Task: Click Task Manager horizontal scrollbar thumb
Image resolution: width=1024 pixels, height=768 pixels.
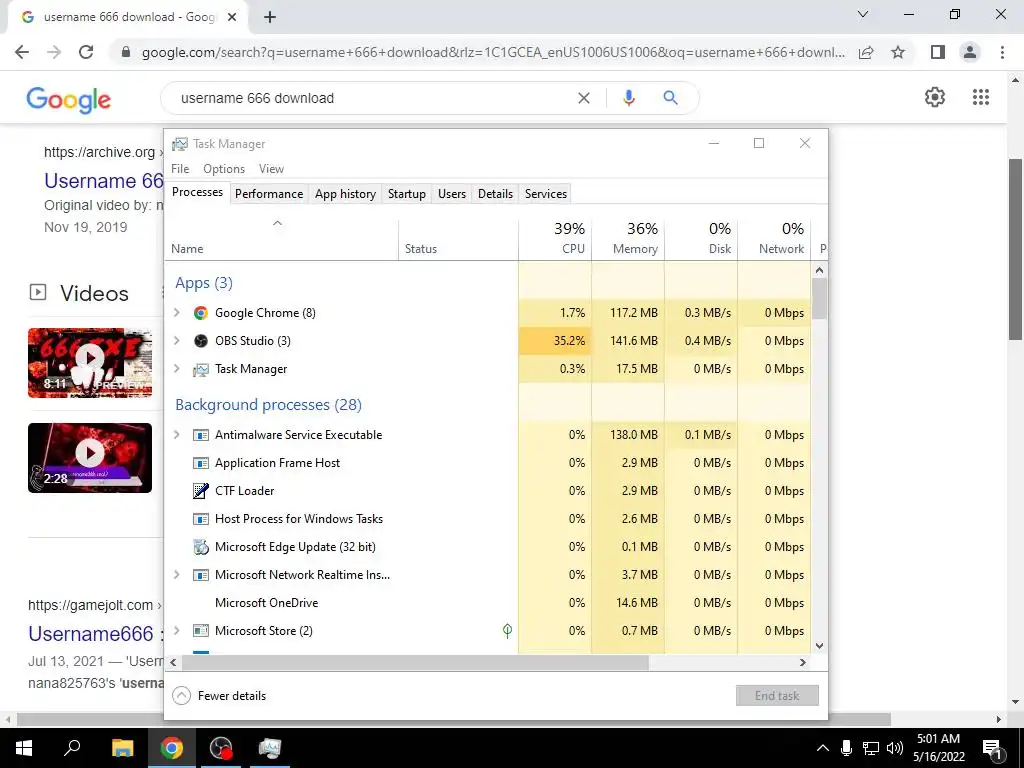Action: [x=415, y=662]
